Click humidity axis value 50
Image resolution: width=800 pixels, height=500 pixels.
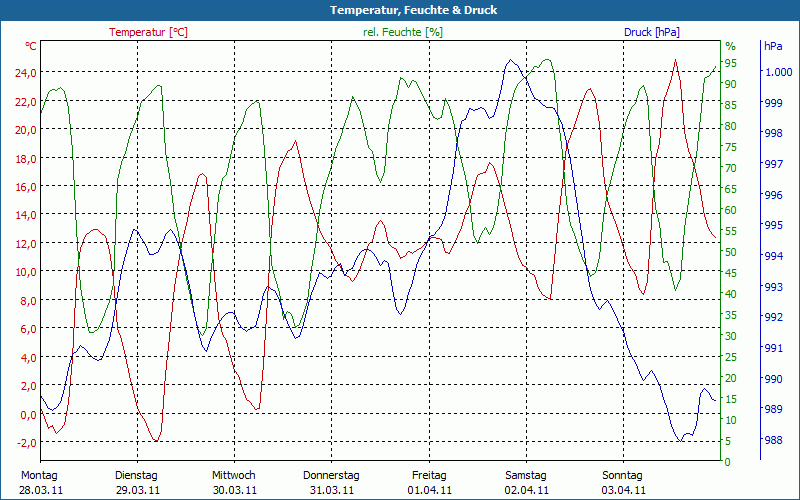point(731,252)
